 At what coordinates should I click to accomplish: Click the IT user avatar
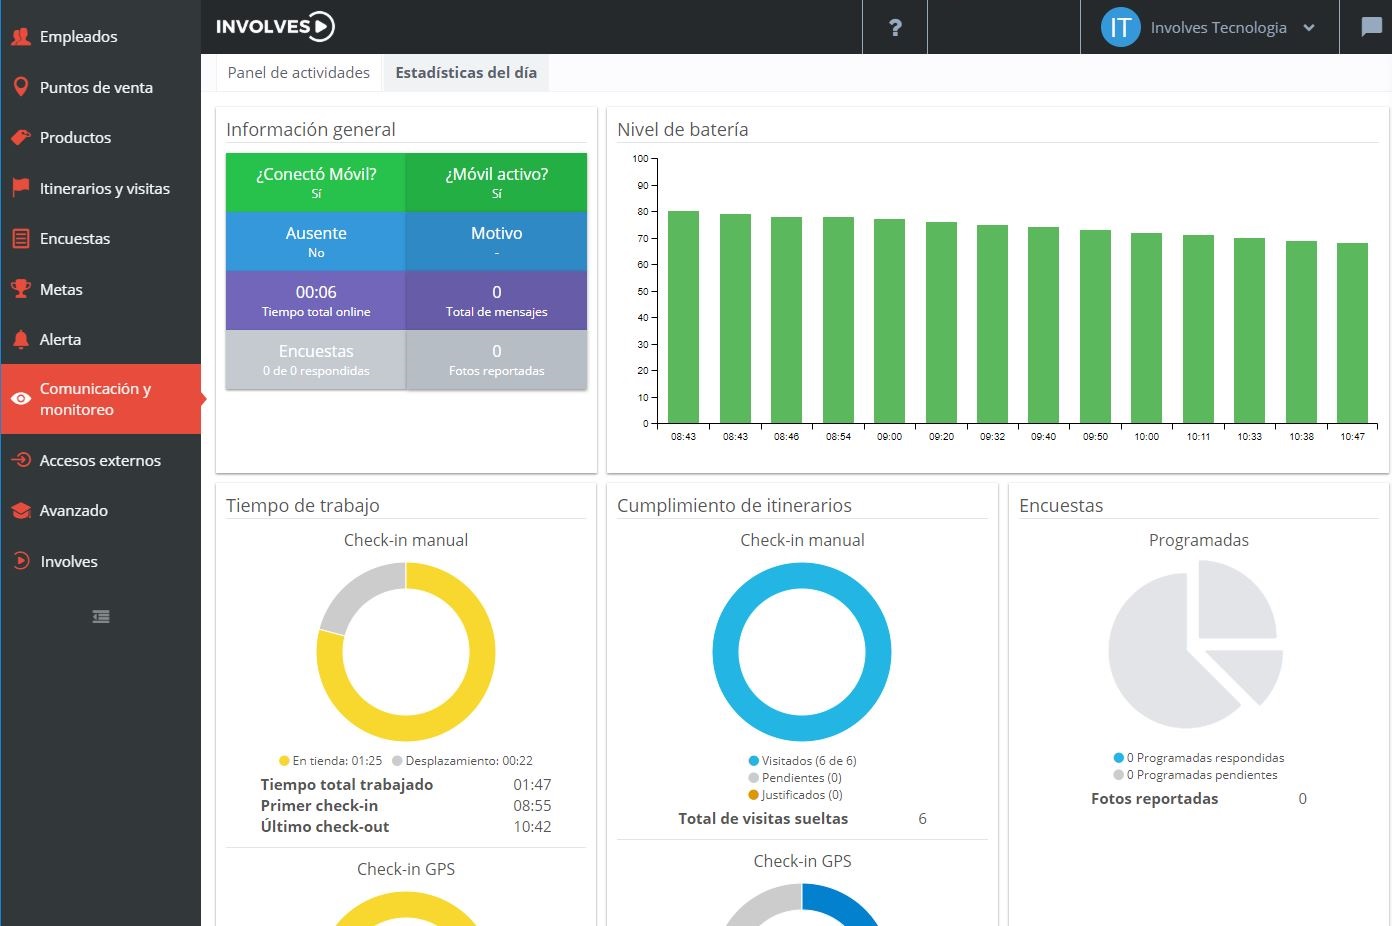click(1120, 27)
